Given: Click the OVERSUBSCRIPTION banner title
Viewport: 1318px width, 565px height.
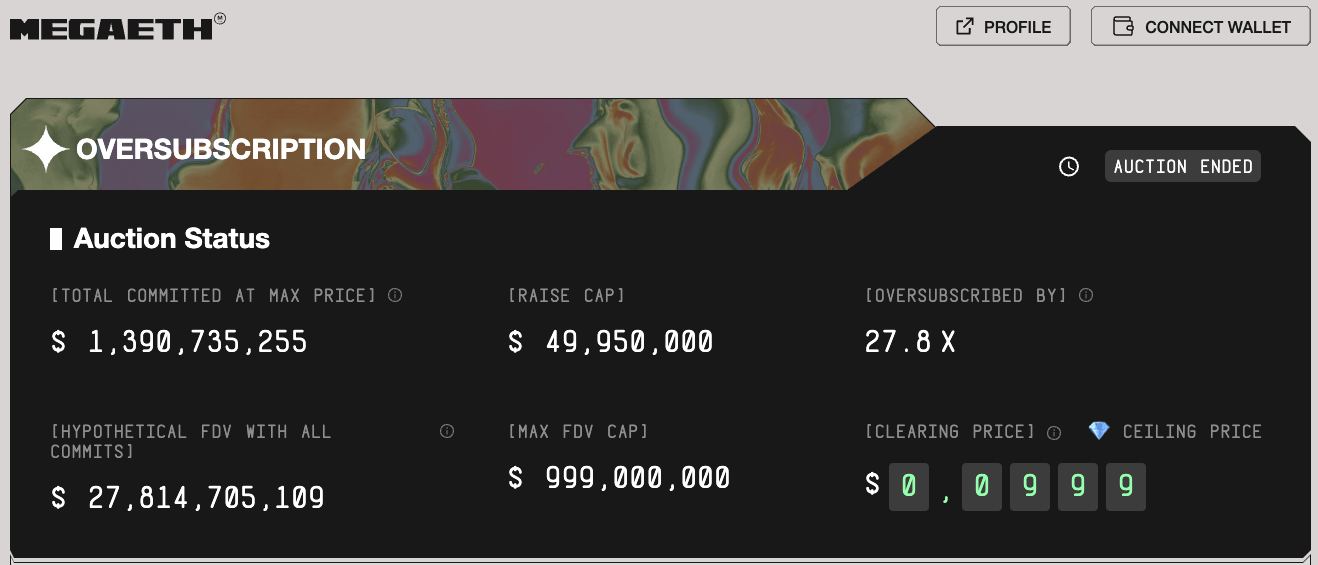Looking at the screenshot, I should [x=221, y=150].
